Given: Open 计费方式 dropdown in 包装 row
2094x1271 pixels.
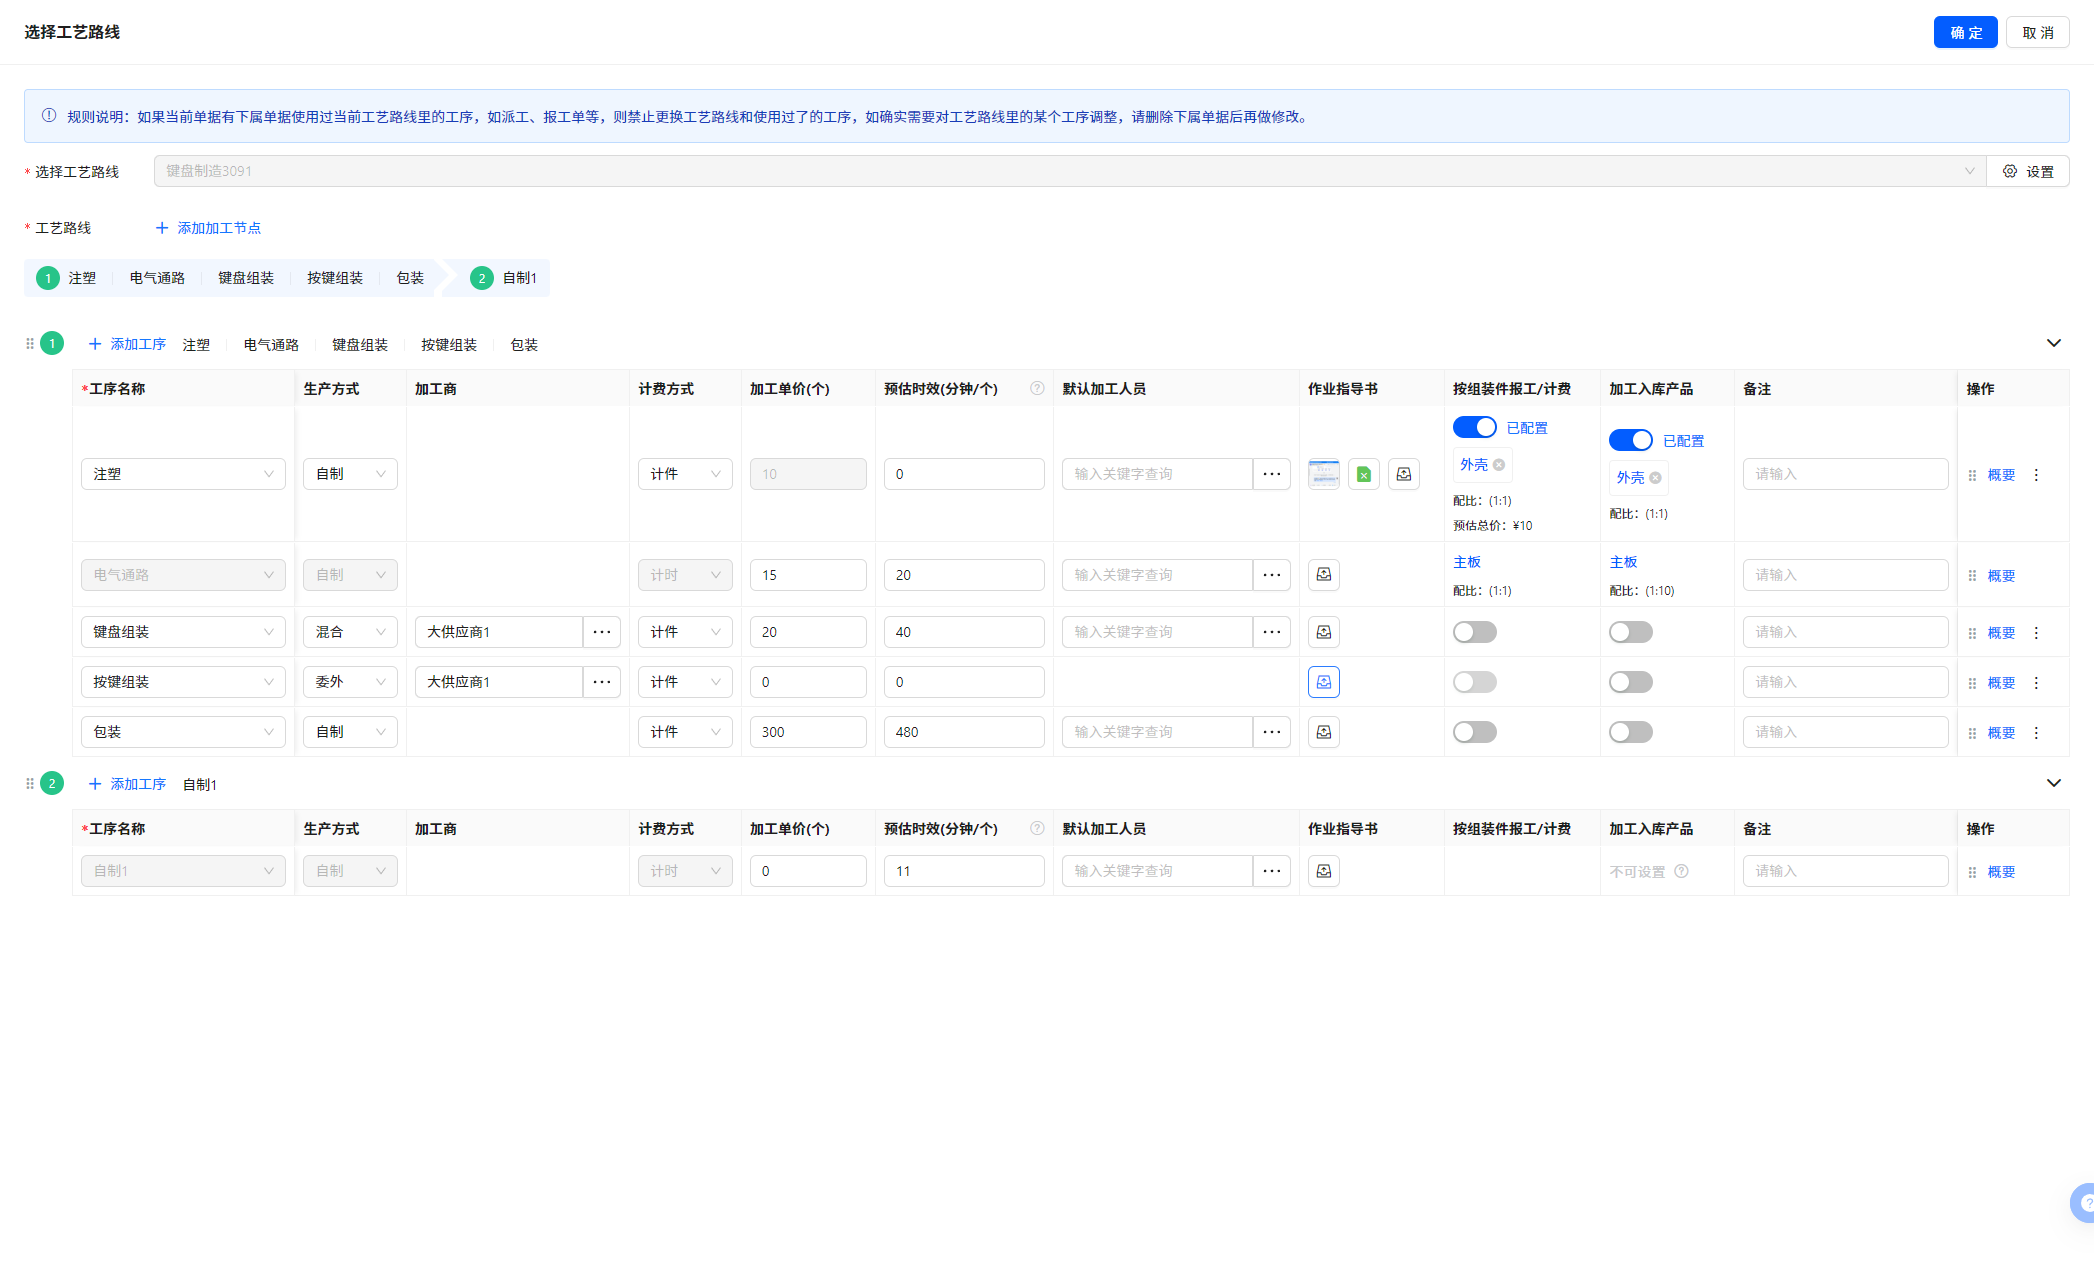Looking at the screenshot, I should (x=685, y=732).
